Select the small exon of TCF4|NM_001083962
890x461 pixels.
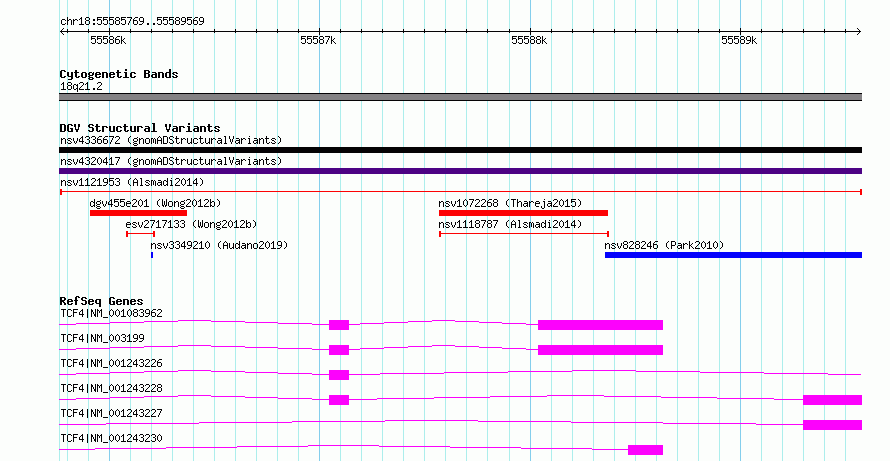(339, 325)
